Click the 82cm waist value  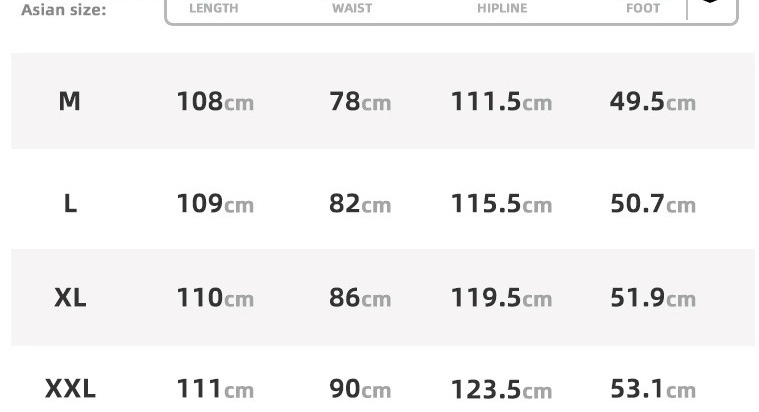point(360,204)
